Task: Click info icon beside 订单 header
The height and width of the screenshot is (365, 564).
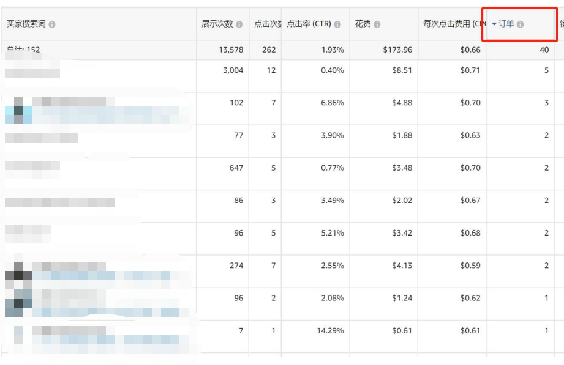Action: (x=520, y=24)
